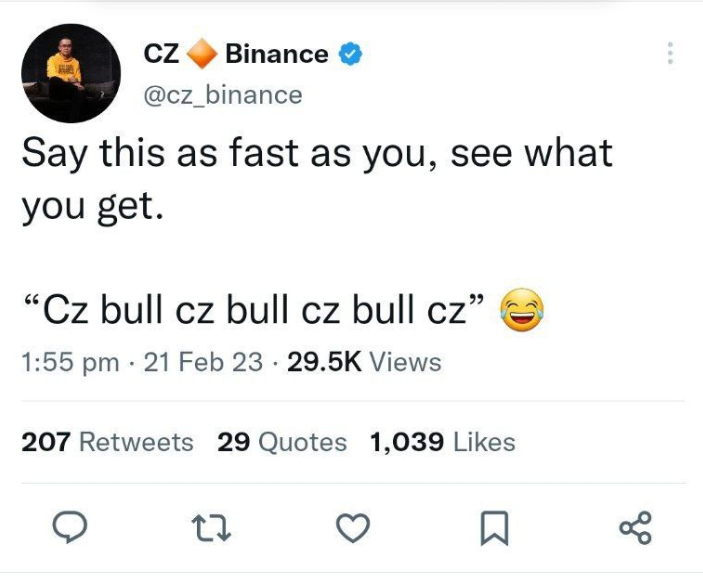This screenshot has height=578, width=703.
Task: Click the laughing crying emoji
Action: tap(518, 313)
